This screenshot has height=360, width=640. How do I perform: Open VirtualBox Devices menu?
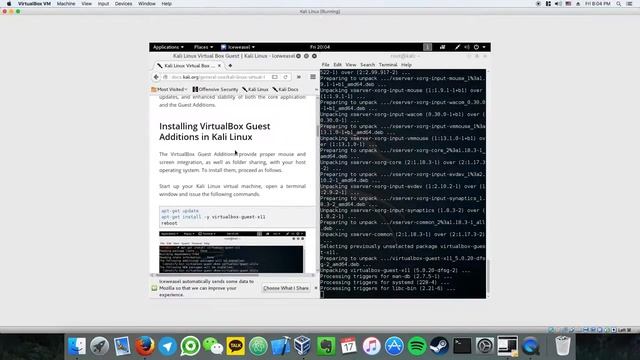[x=123, y=4]
